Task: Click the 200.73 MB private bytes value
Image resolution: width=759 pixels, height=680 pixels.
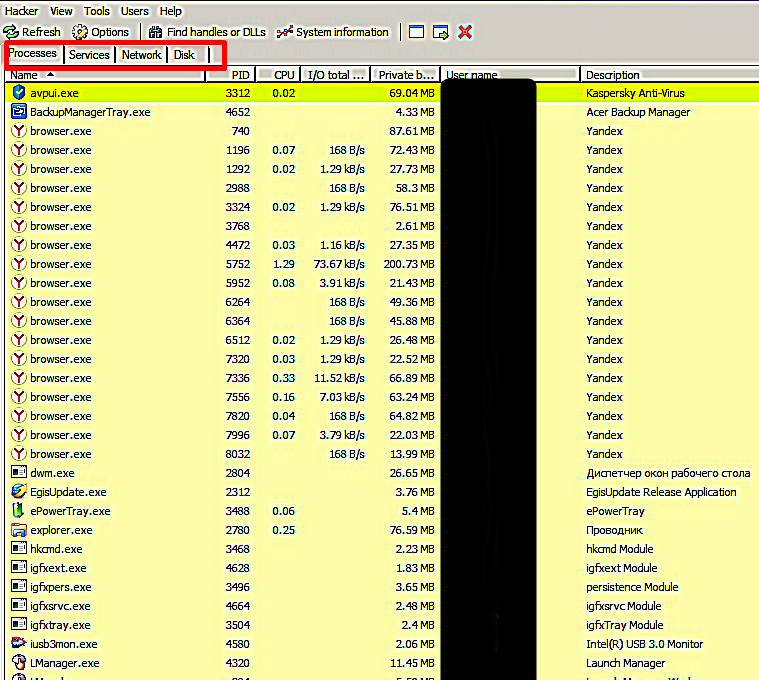Action: [409, 264]
